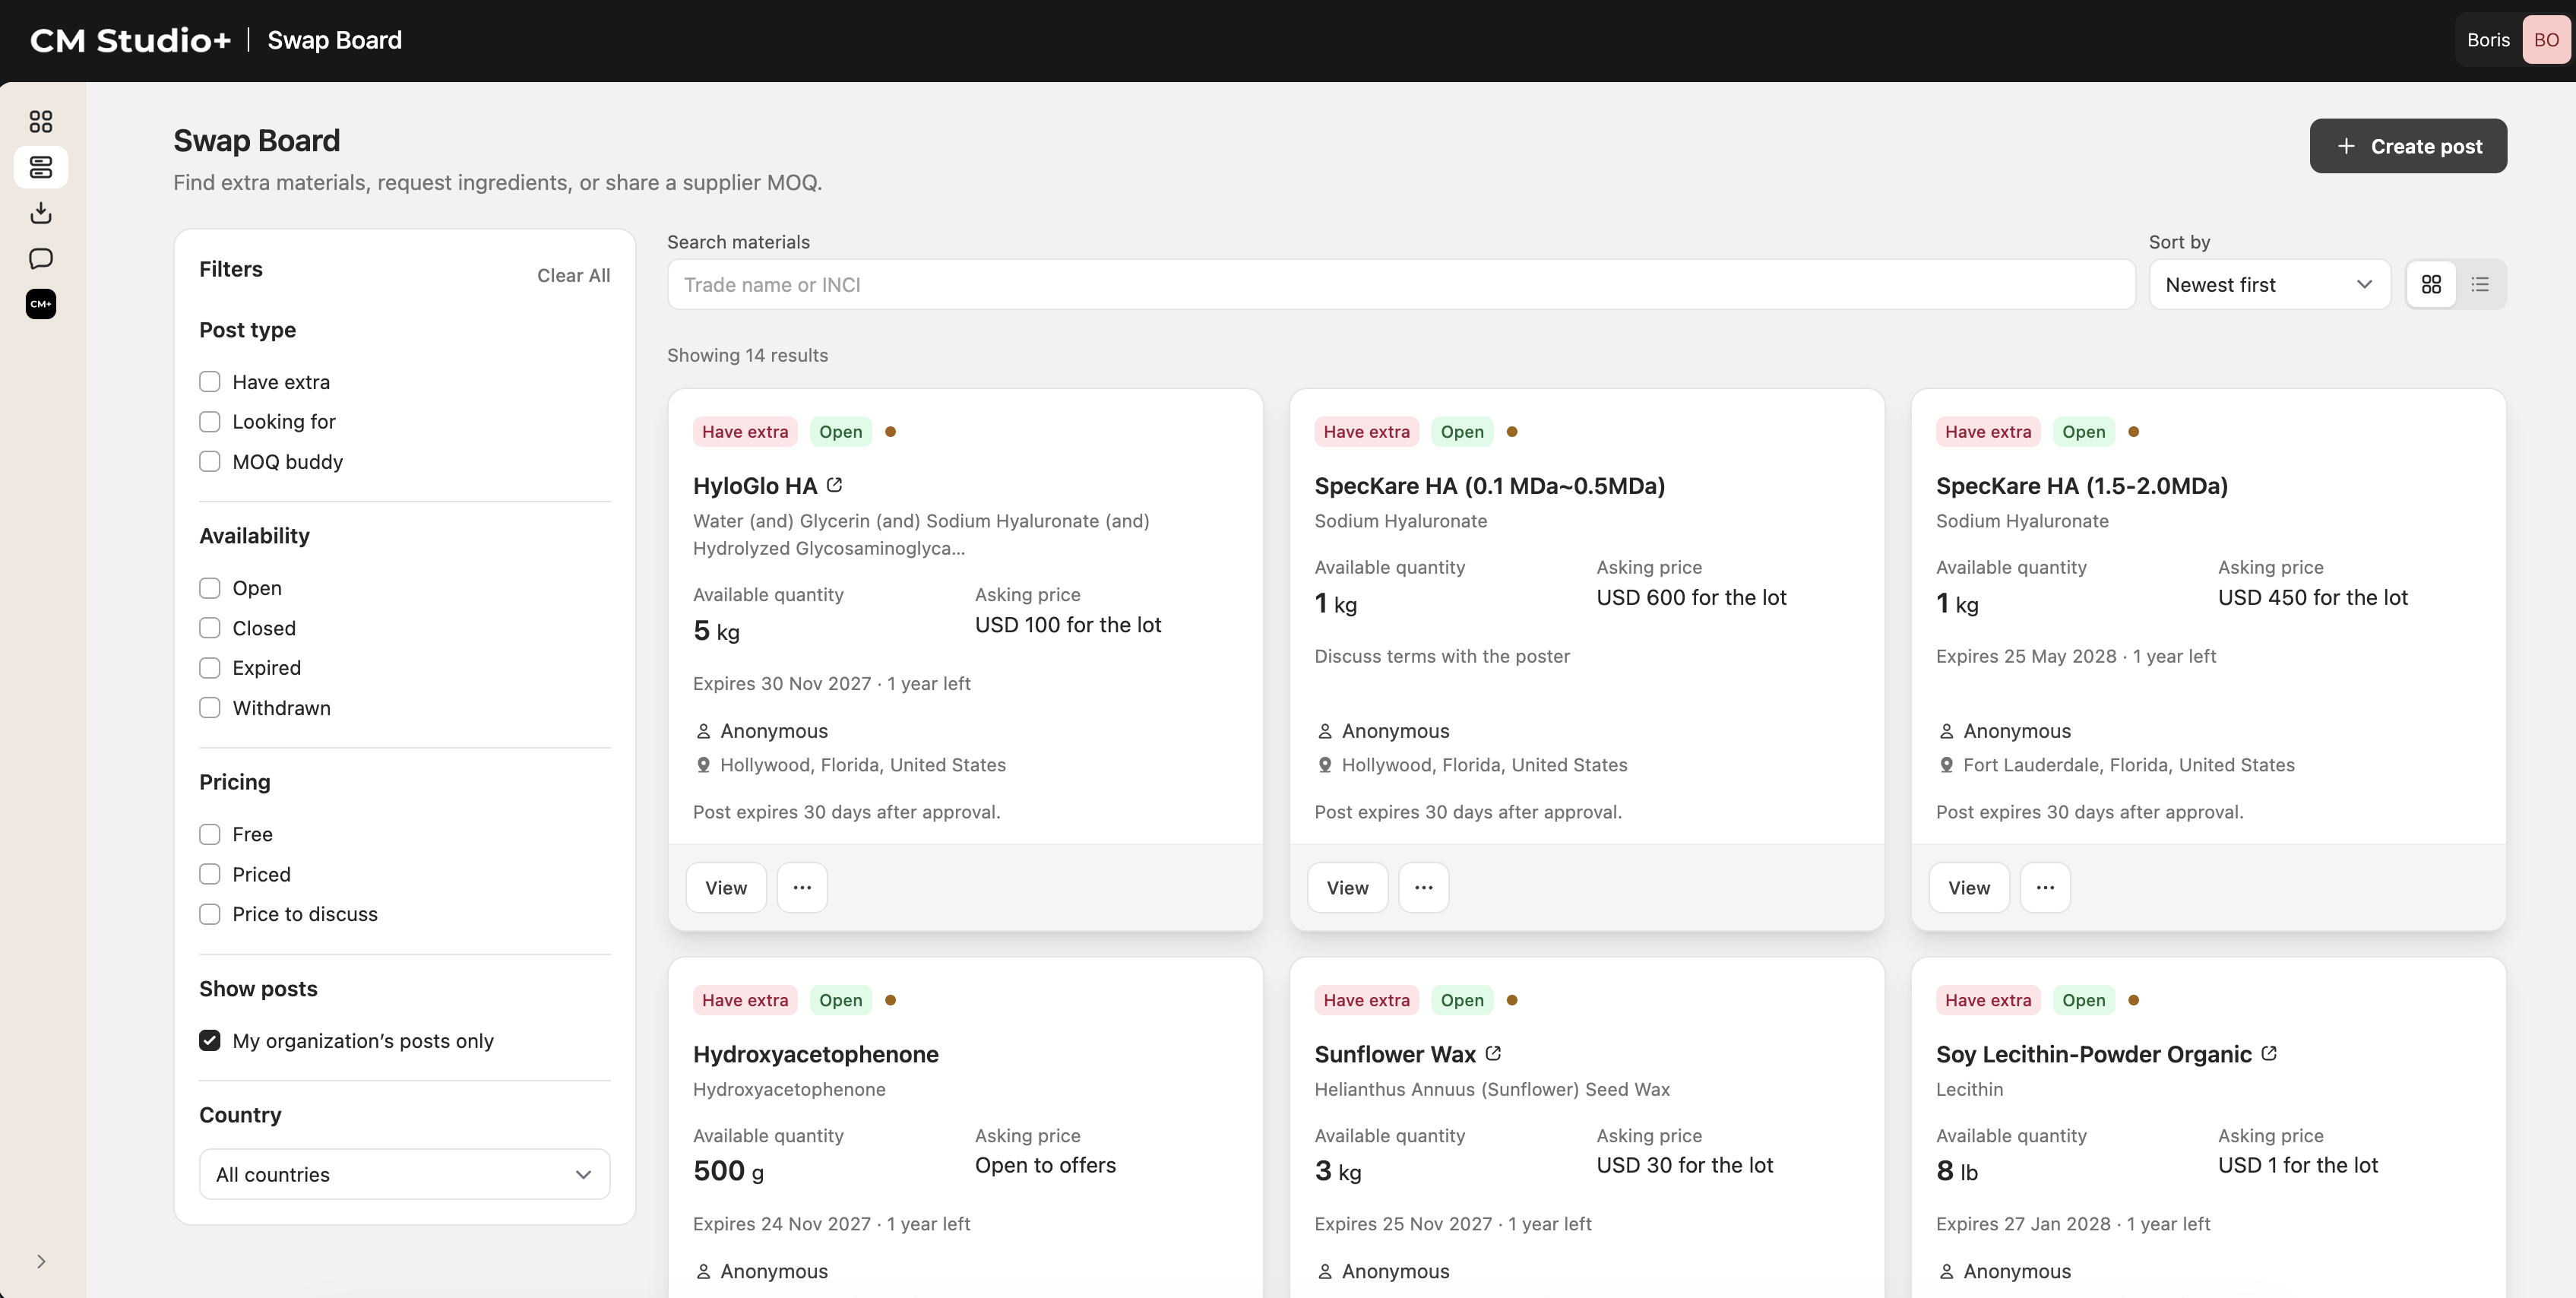Click the HyloGlo HA card title
This screenshot has height=1298, width=2576.
click(755, 486)
